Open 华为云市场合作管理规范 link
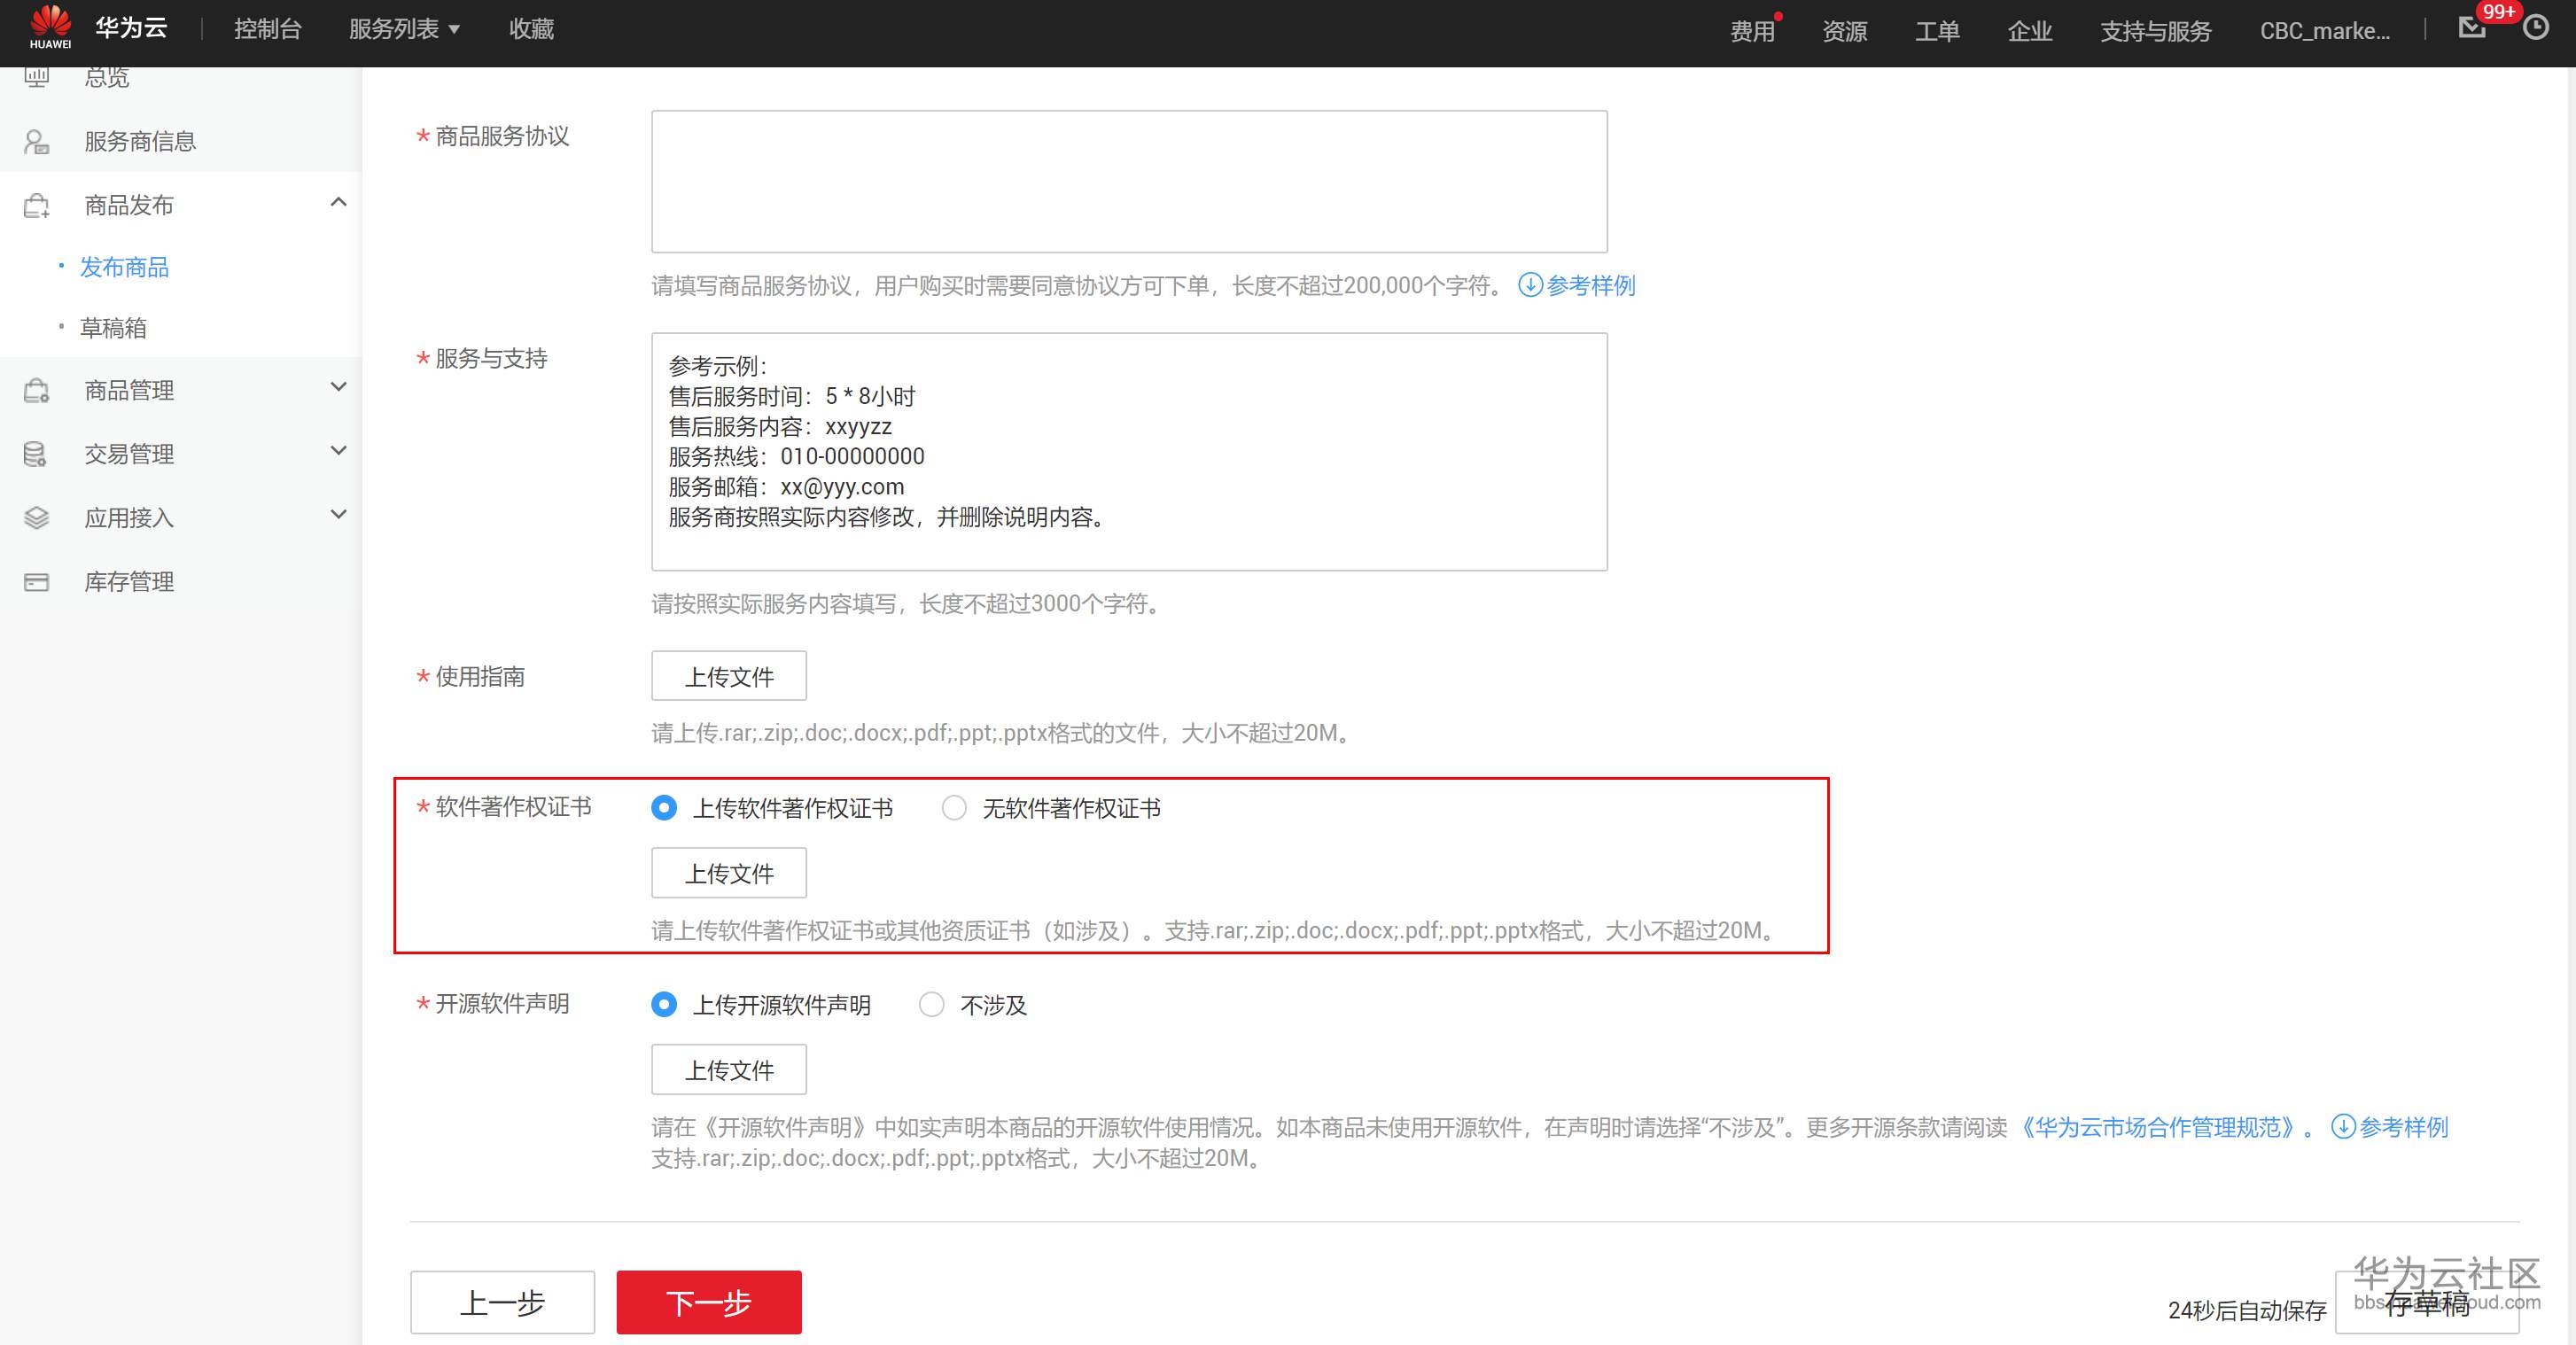This screenshot has height=1345, width=2576. point(2158,1128)
